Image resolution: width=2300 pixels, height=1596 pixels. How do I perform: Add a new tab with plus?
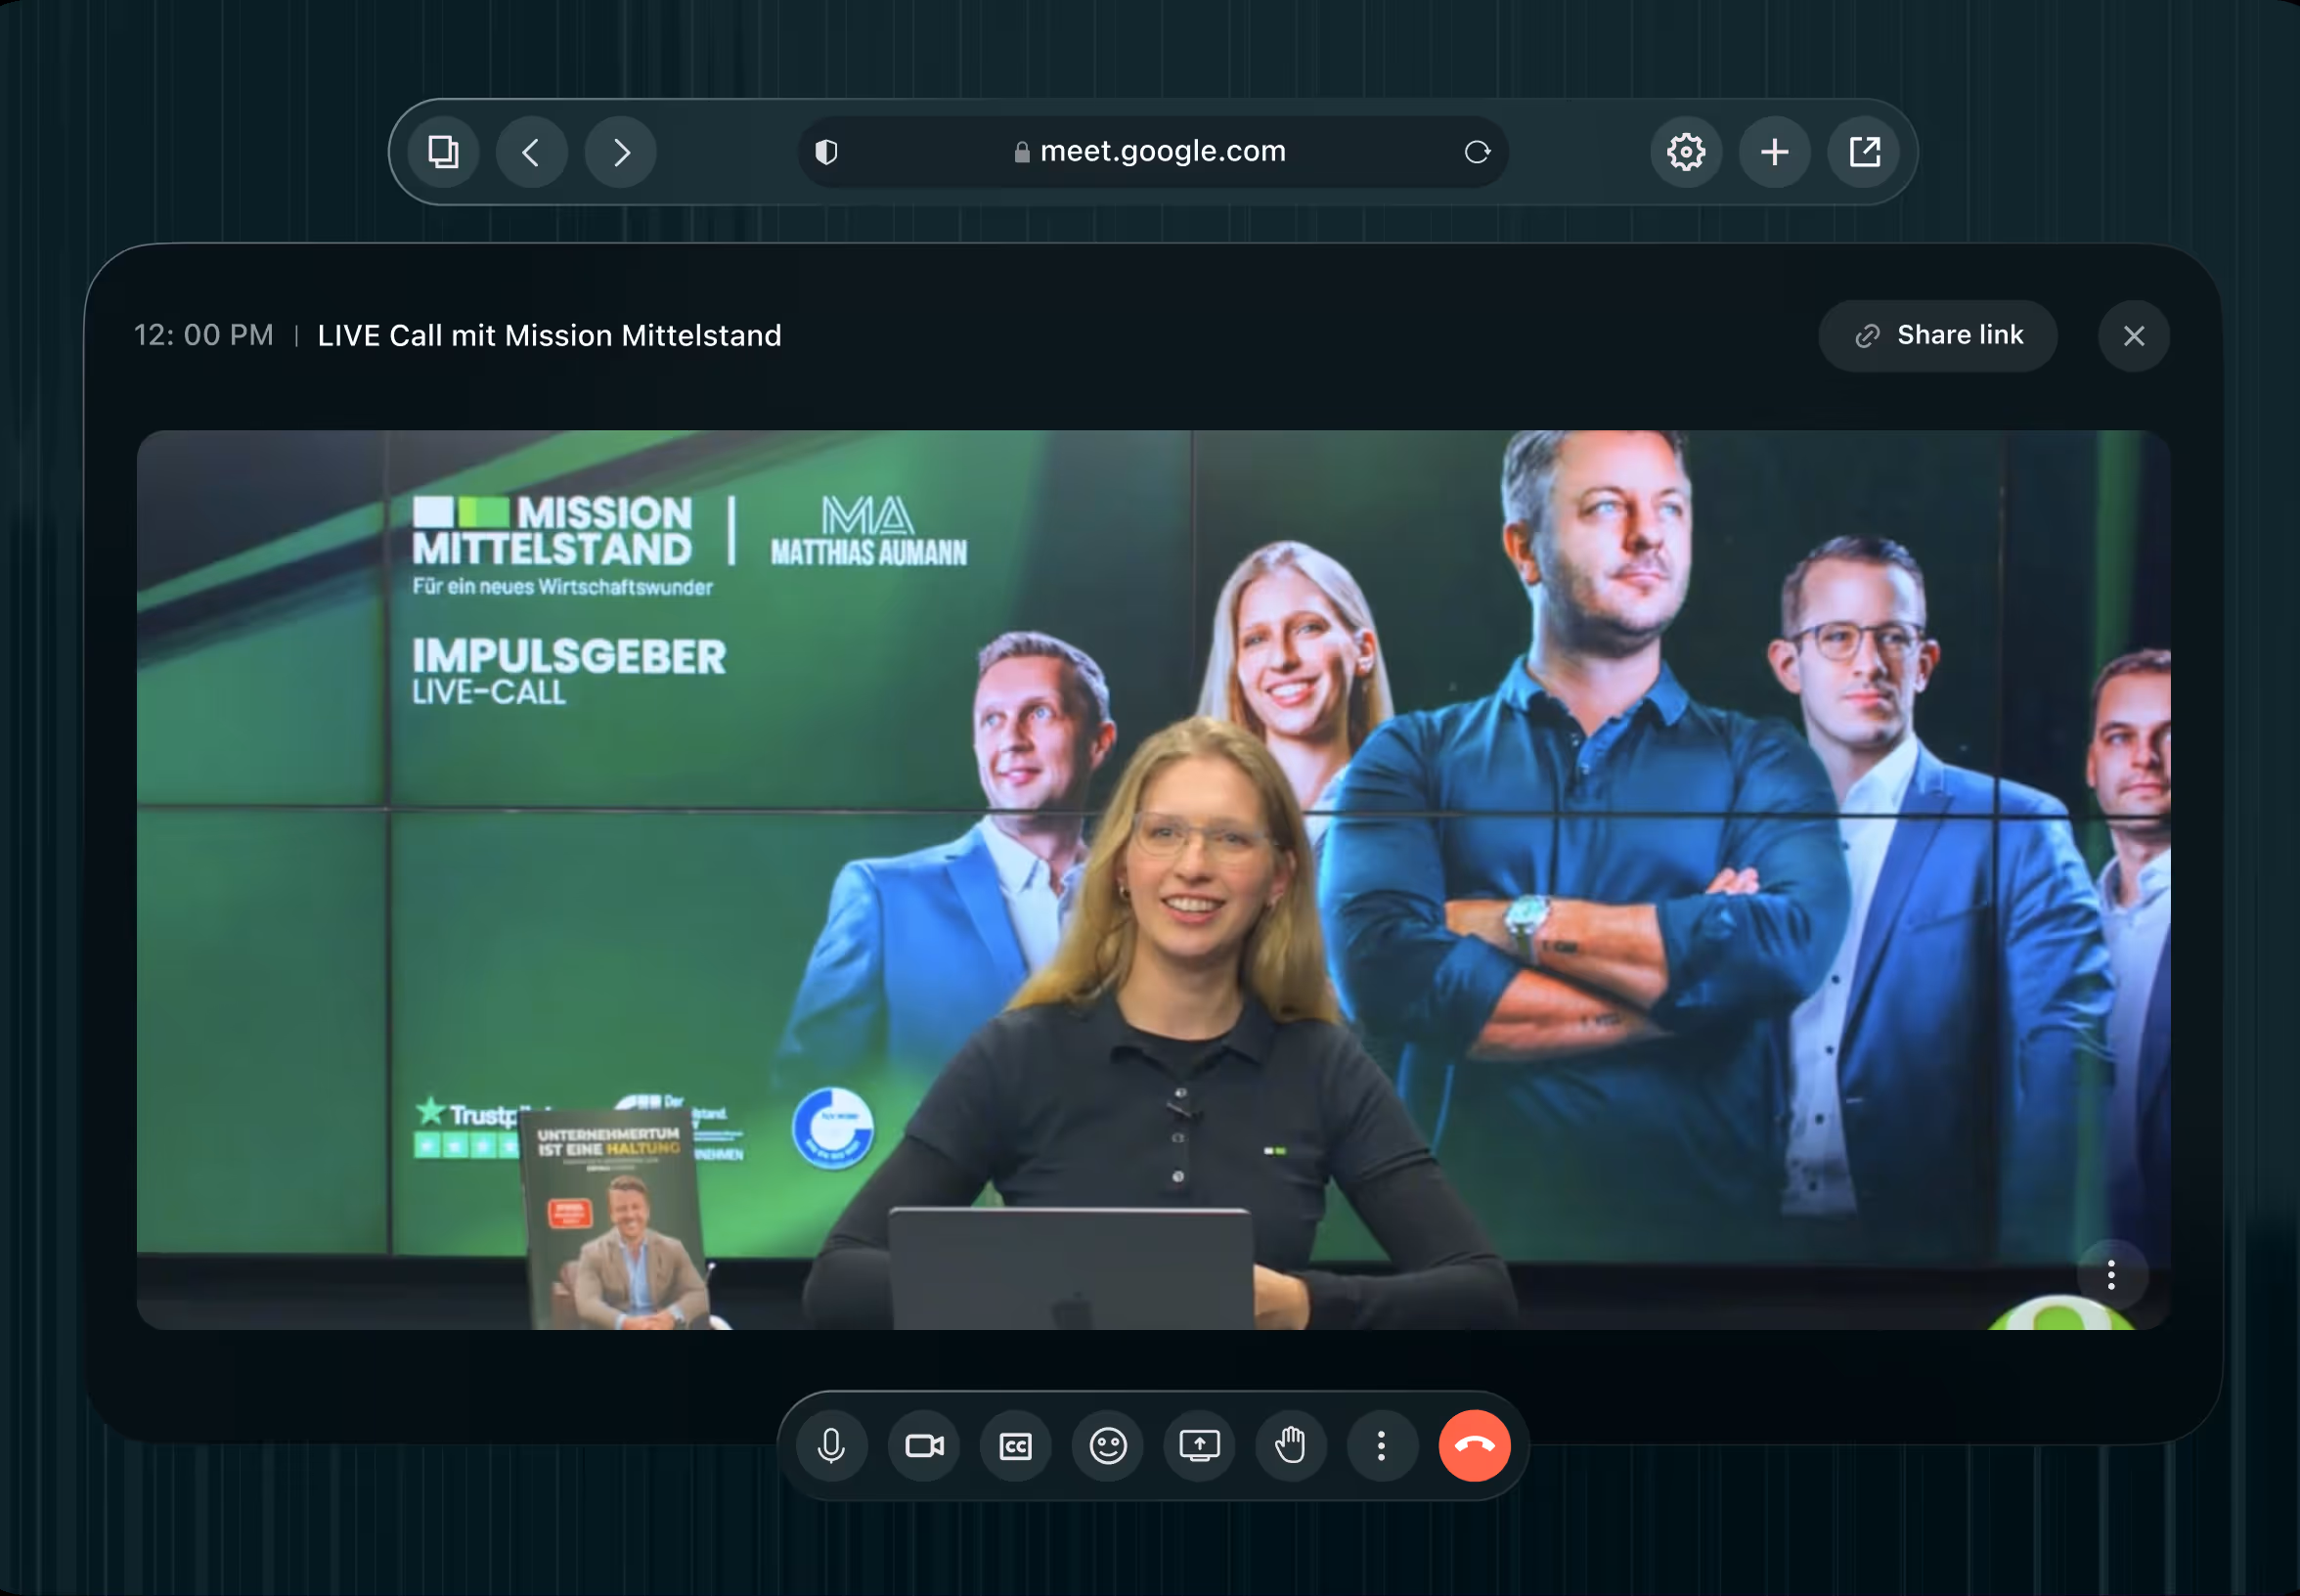click(1775, 152)
